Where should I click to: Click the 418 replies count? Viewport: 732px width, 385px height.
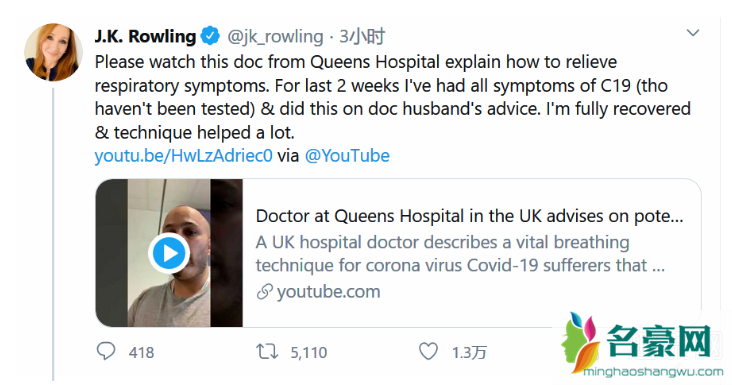pos(141,352)
